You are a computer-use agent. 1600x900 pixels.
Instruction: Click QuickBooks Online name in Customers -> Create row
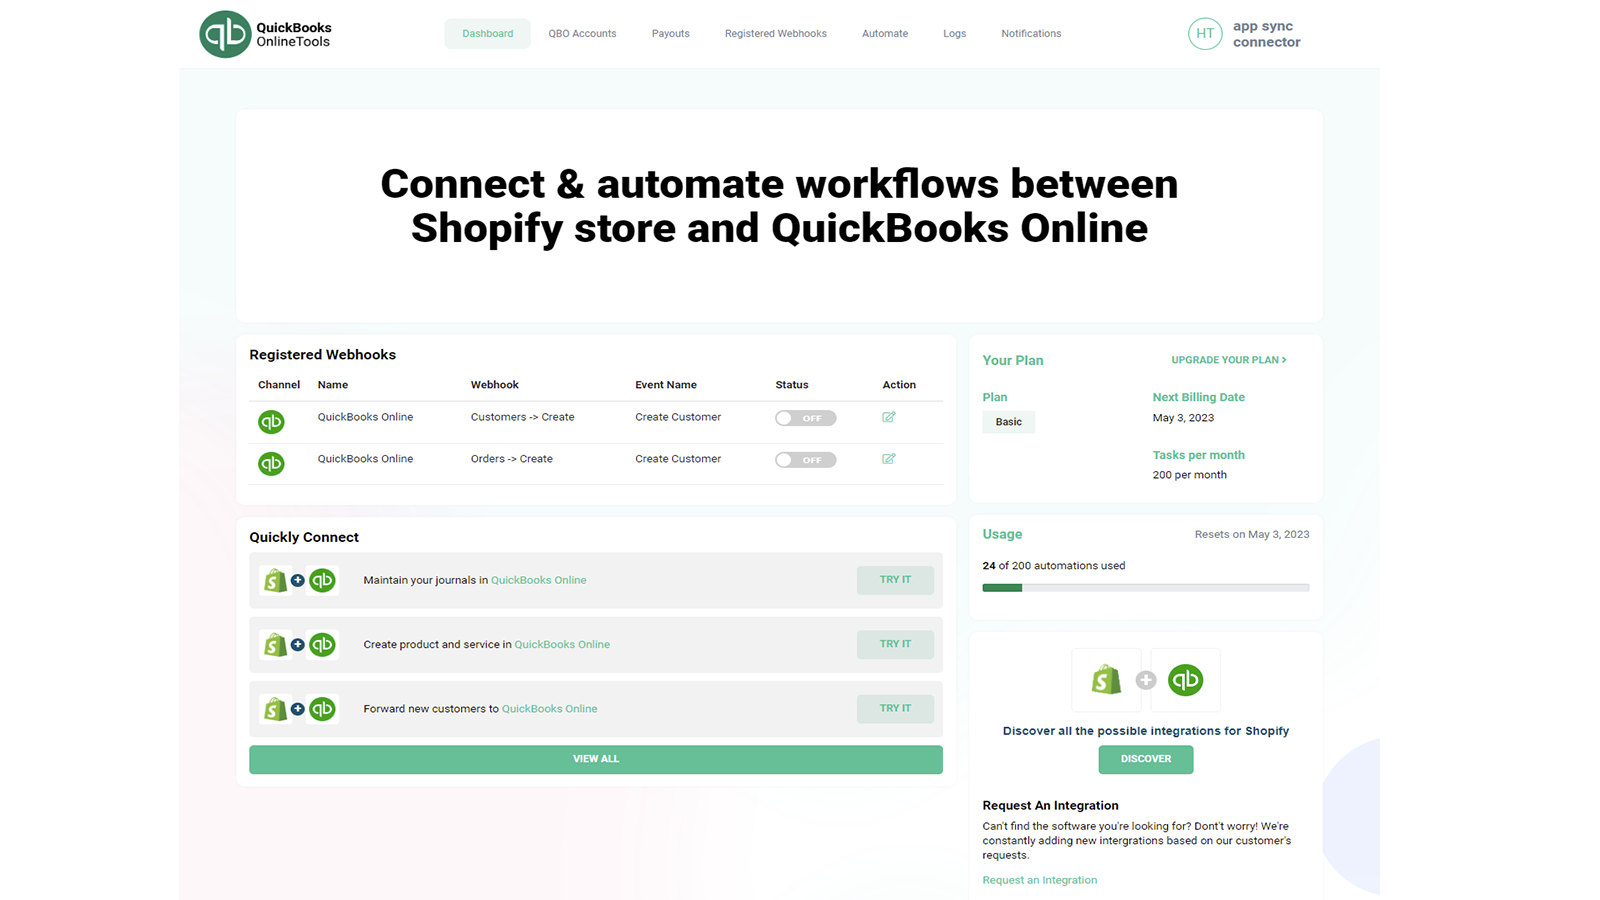(365, 417)
